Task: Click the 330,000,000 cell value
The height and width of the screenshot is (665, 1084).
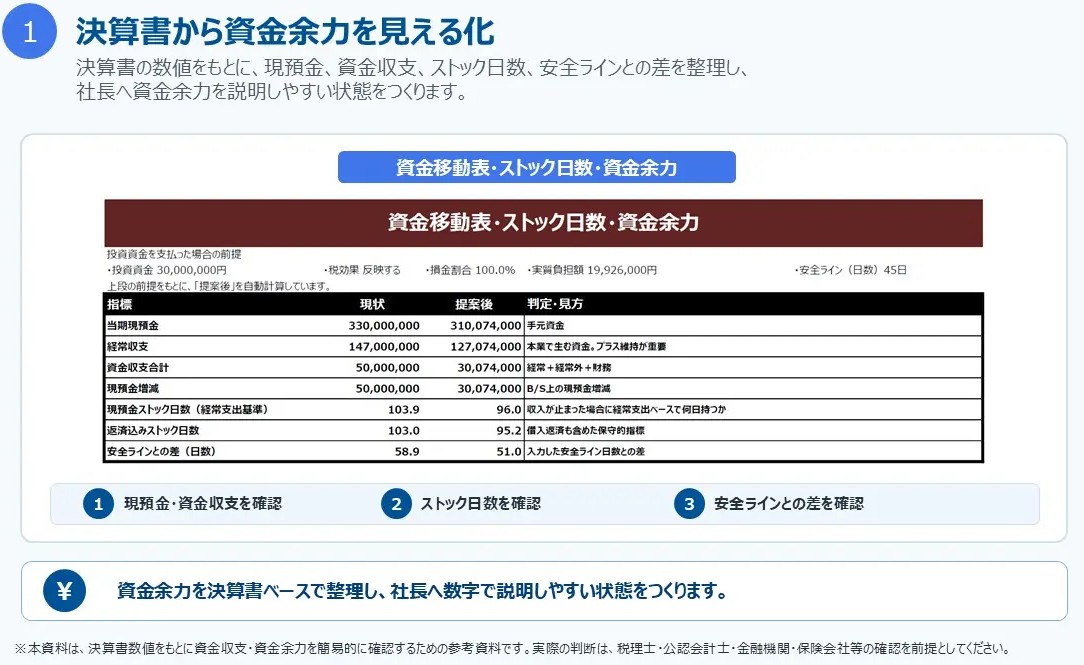Action: tap(384, 326)
